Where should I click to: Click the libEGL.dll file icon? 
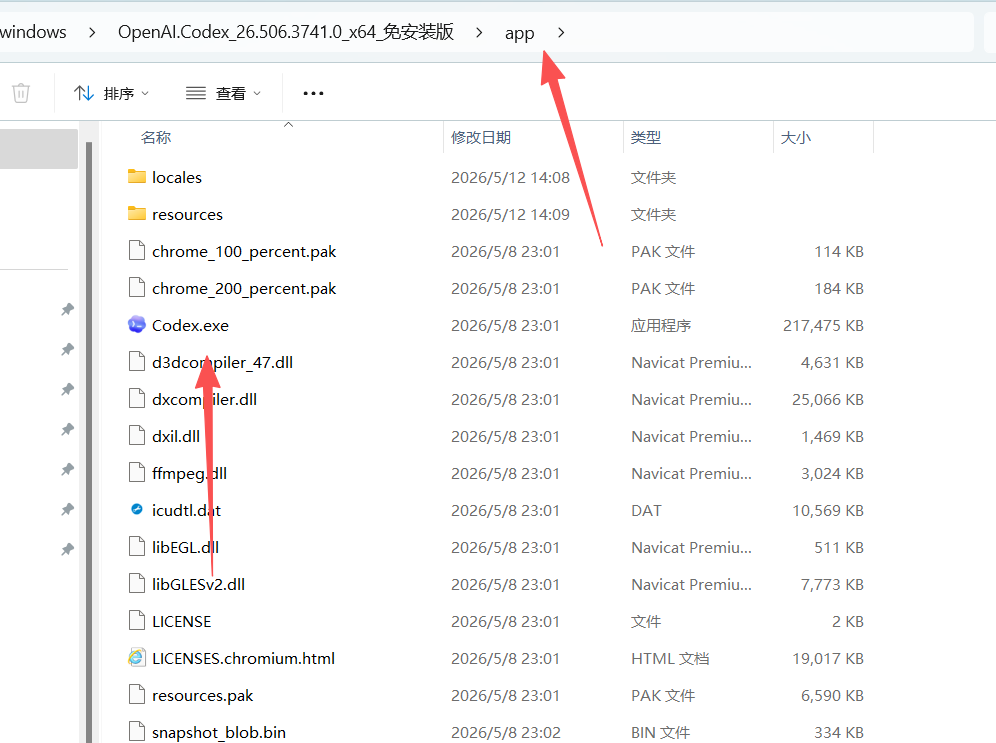(137, 547)
